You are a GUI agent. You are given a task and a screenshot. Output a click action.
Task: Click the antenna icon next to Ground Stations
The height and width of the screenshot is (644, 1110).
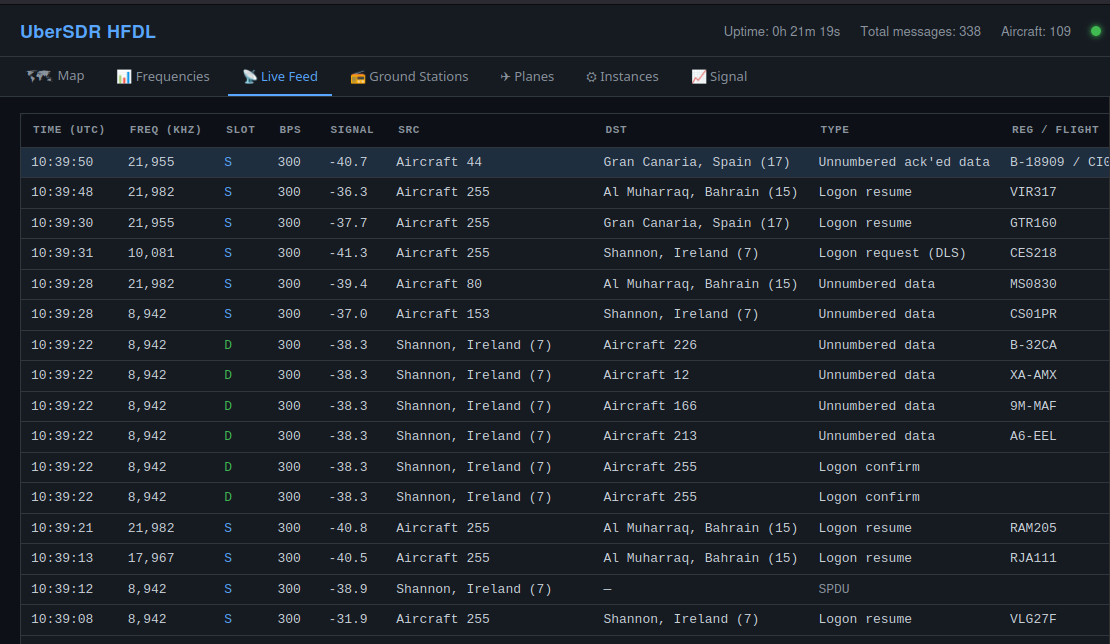click(358, 76)
